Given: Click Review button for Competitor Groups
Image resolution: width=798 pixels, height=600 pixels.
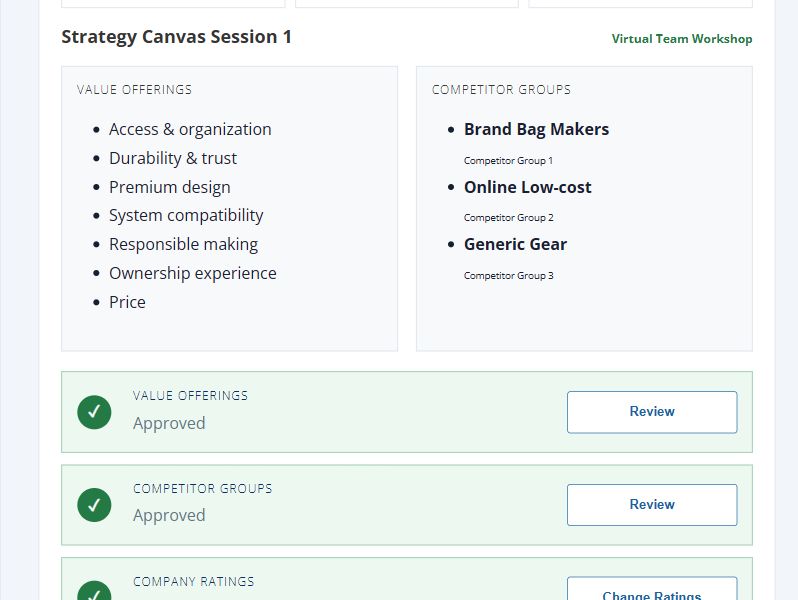Looking at the screenshot, I should [x=652, y=504].
